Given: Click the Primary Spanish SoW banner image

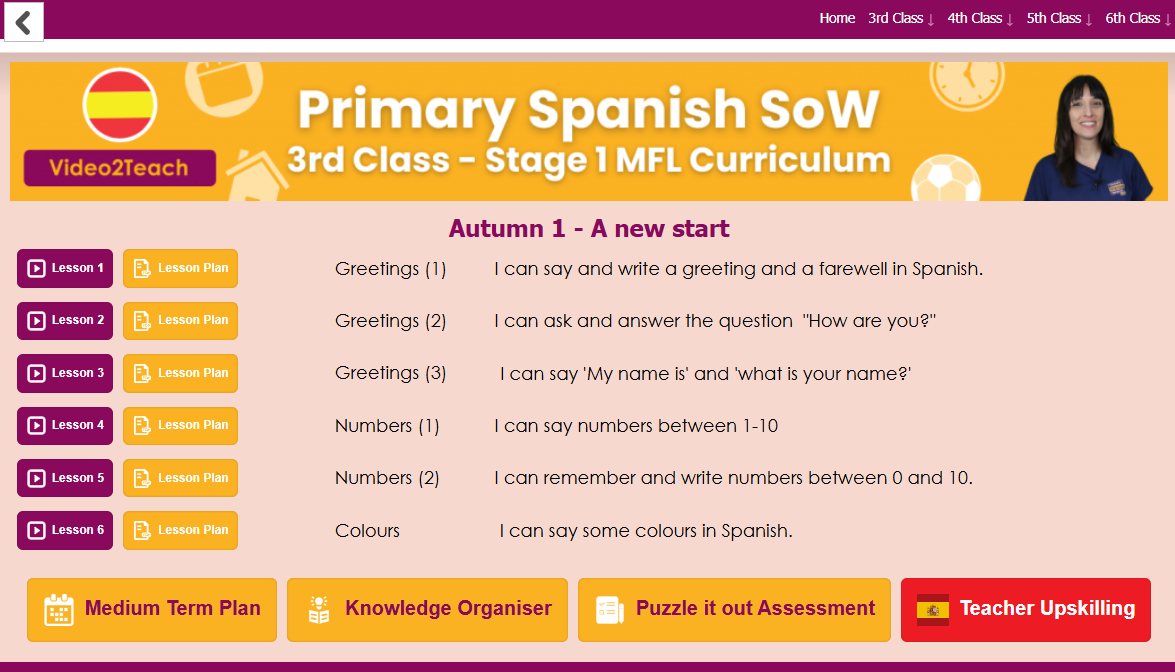Looking at the screenshot, I should pyautogui.click(x=588, y=132).
